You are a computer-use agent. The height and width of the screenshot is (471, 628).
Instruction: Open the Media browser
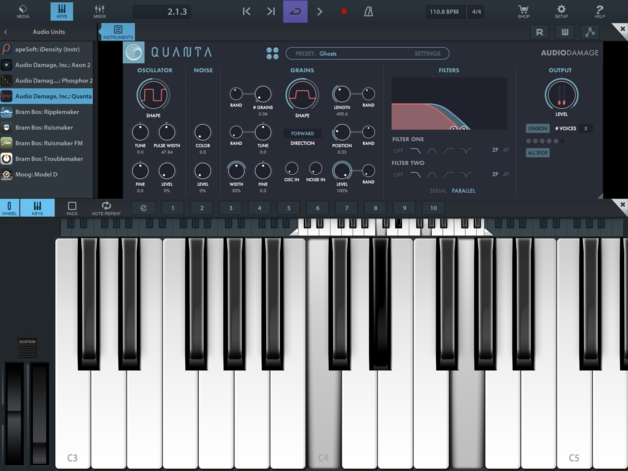[23, 11]
